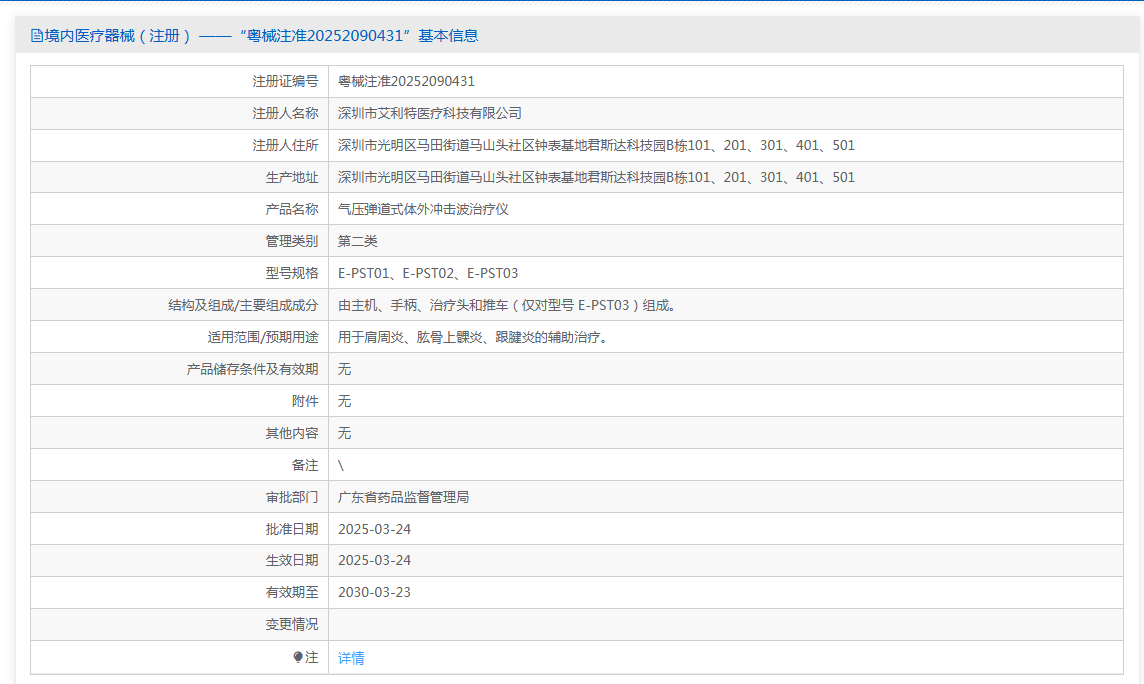Screen dimensions: 1144x684
Task: Open the 详情 link in the 注 row
Action: (x=351, y=658)
